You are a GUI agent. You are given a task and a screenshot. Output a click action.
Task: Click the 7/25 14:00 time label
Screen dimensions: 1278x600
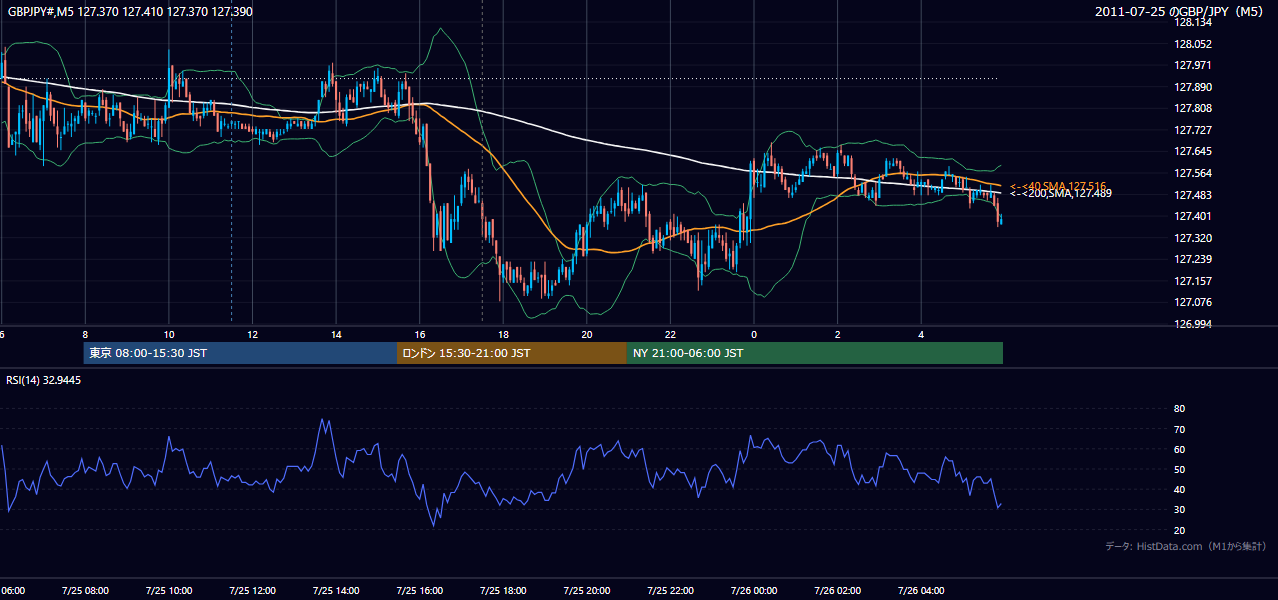pyautogui.click(x=336, y=591)
